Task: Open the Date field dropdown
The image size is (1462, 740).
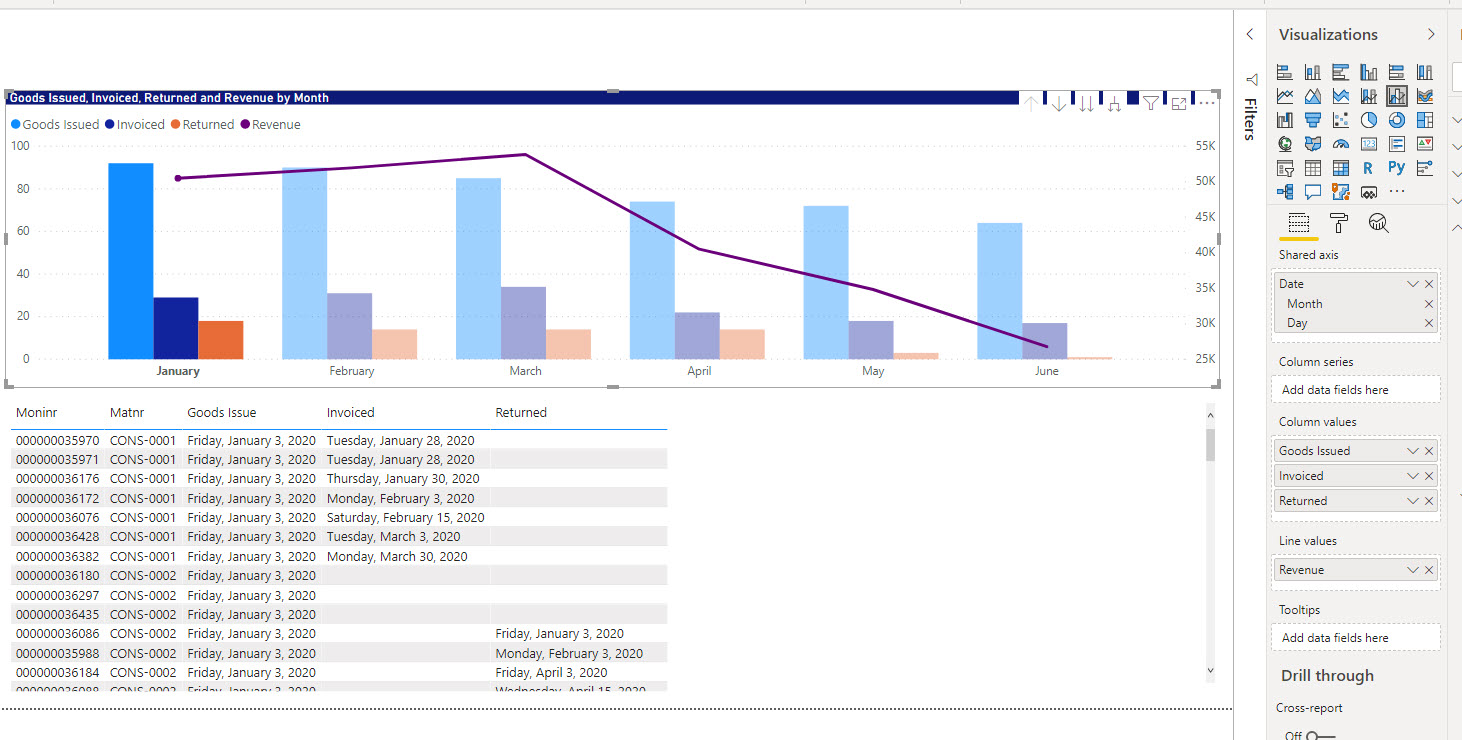Action: (1413, 284)
